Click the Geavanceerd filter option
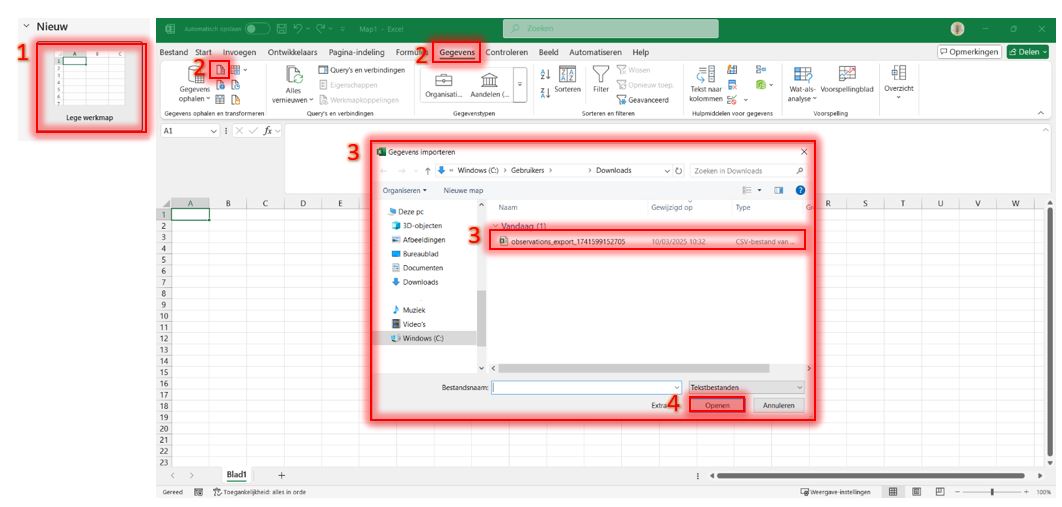Viewport: 1062px width, 507px height. coord(643,100)
